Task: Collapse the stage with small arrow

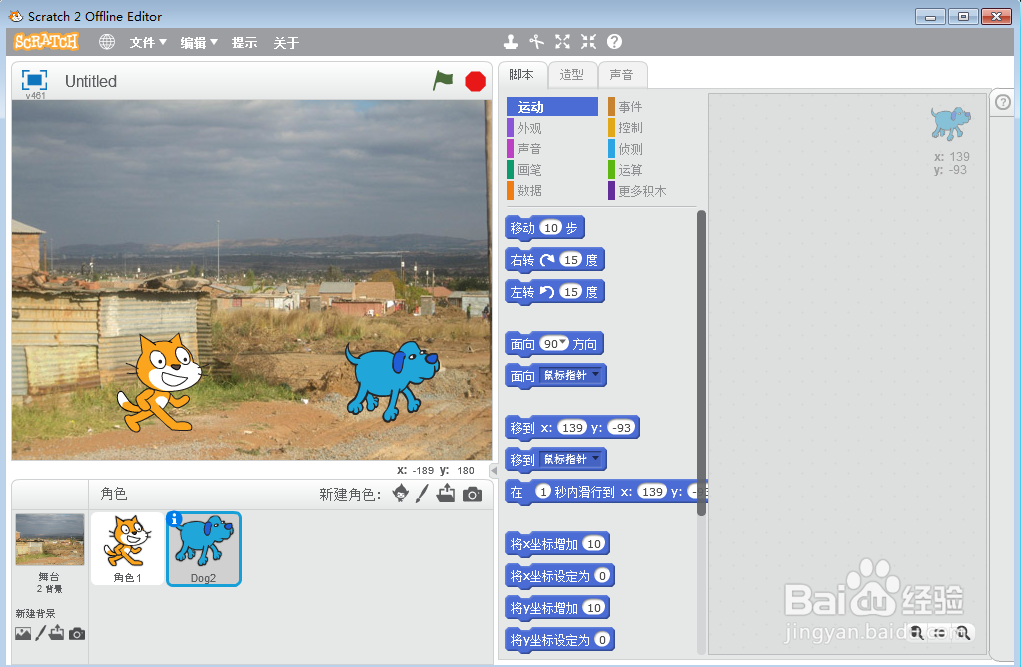Action: pos(494,470)
